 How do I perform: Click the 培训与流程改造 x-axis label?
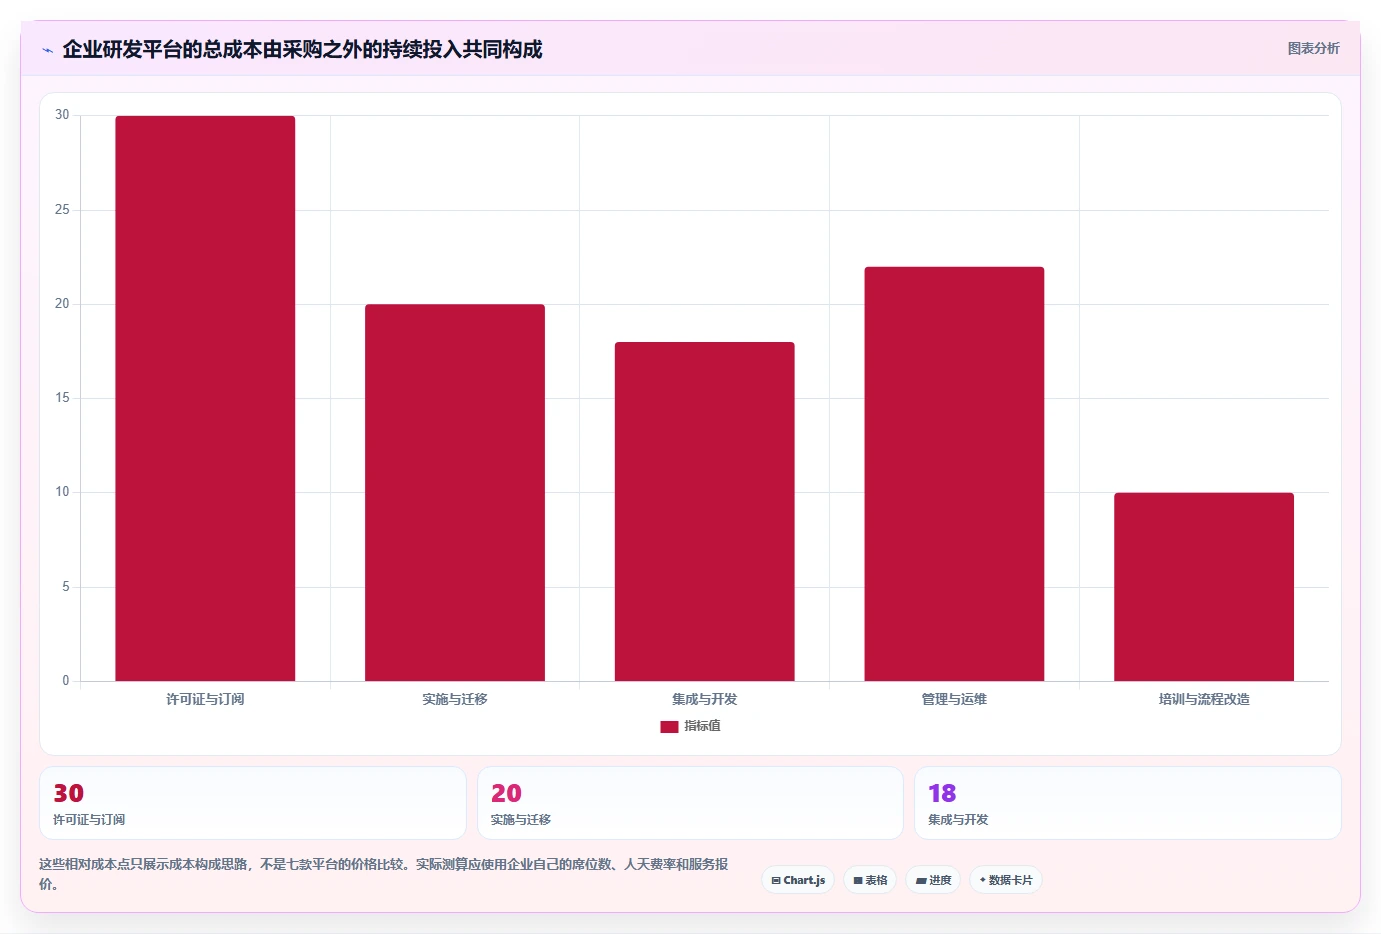(1204, 699)
